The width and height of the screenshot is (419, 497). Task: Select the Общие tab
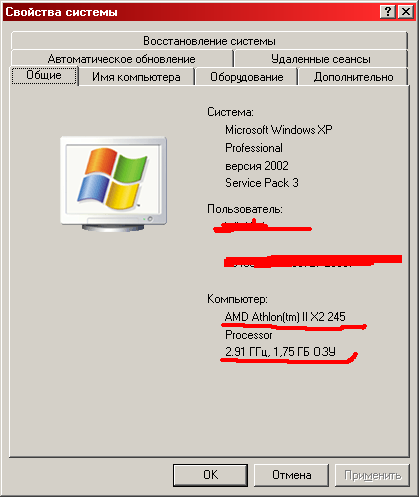pyautogui.click(x=44, y=75)
